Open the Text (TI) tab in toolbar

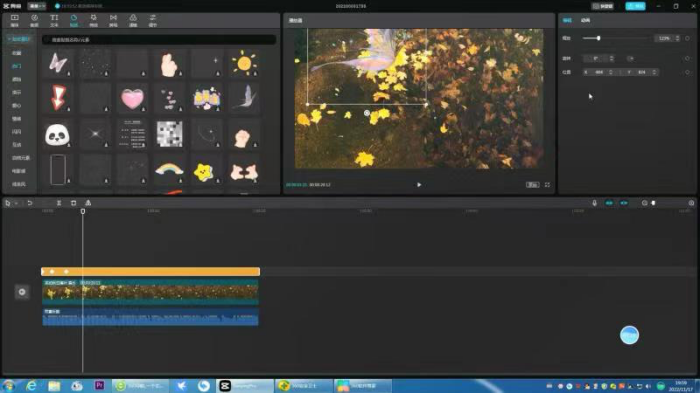coord(54,20)
